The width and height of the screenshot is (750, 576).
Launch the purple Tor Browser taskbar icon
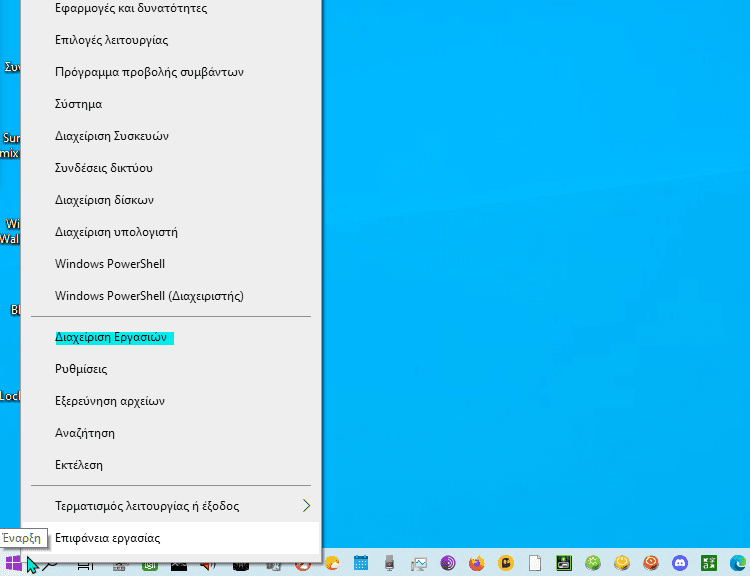click(448, 563)
